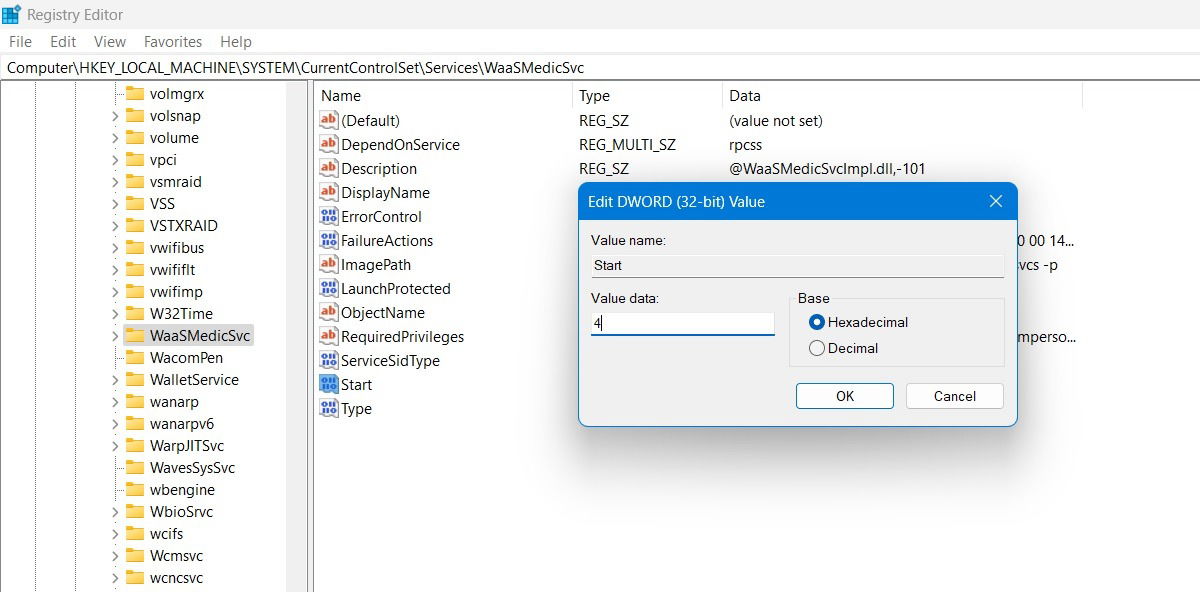Screen dimensions: 1200x592
Task: Click the Value data input field
Action: [x=683, y=323]
